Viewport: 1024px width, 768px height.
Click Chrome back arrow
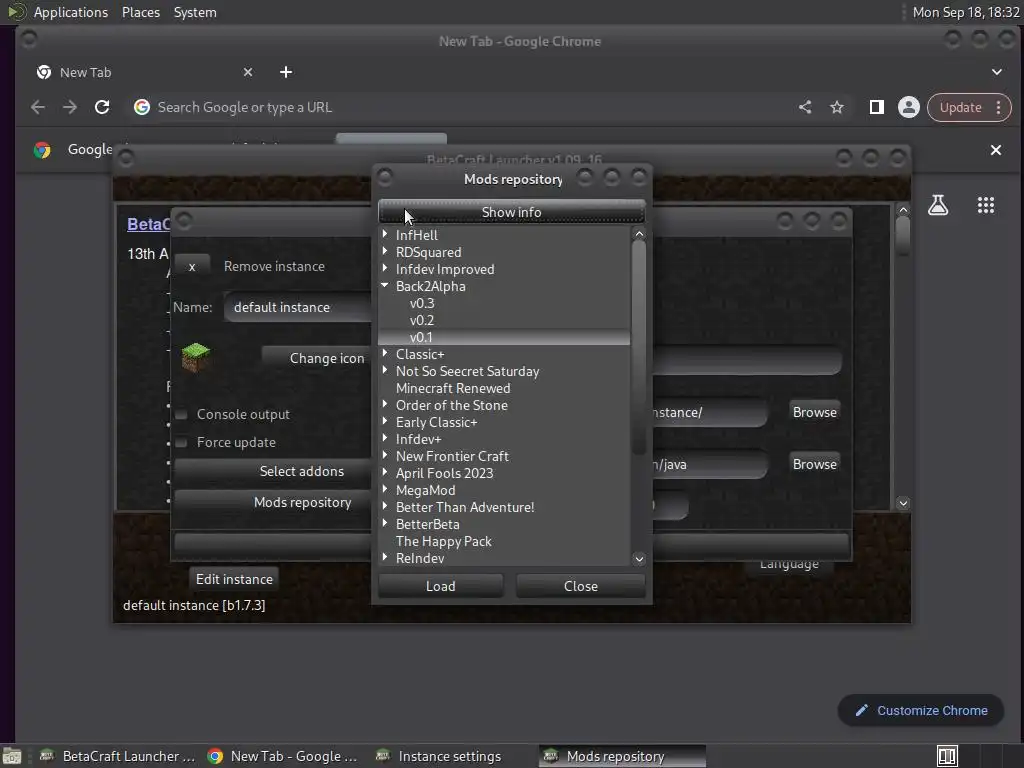coord(38,107)
